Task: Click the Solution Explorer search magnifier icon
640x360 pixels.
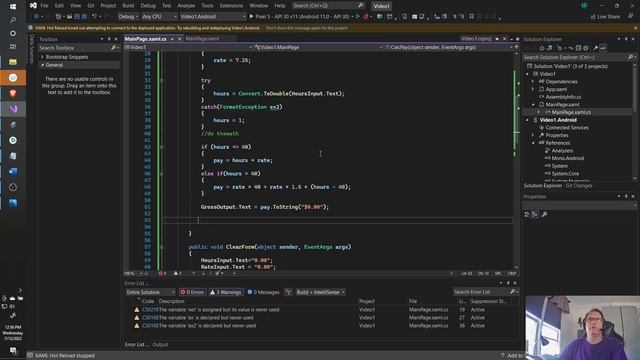Action: (630, 57)
